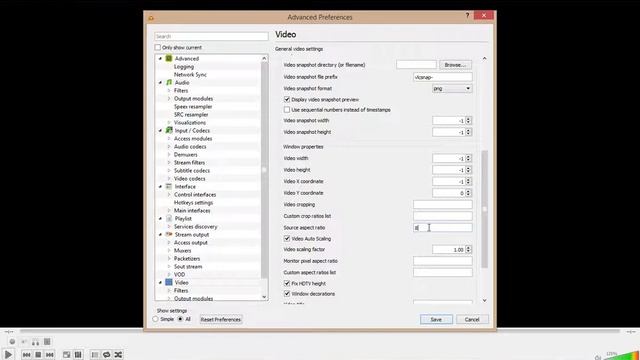Click the Input / Codecs category icon
Image resolution: width=640 pixels, height=360 pixels.
click(169, 131)
